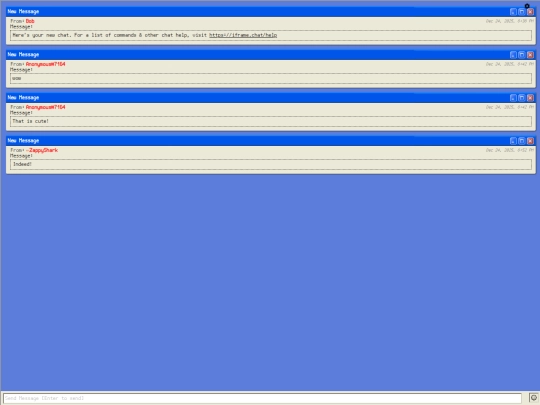
Task: Open the emoji picker beside the message input
Action: coord(534,398)
